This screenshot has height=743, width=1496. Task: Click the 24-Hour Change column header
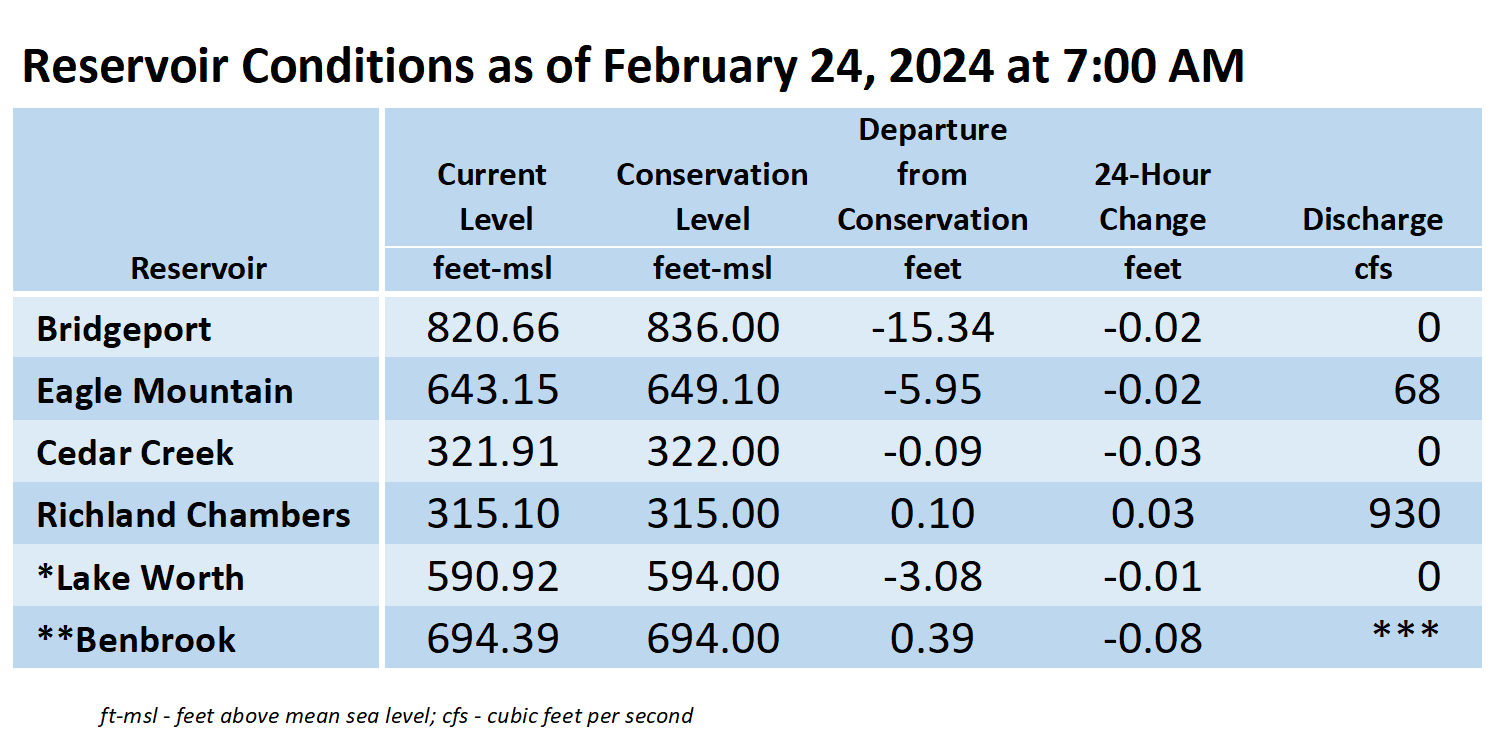pyautogui.click(x=1152, y=197)
